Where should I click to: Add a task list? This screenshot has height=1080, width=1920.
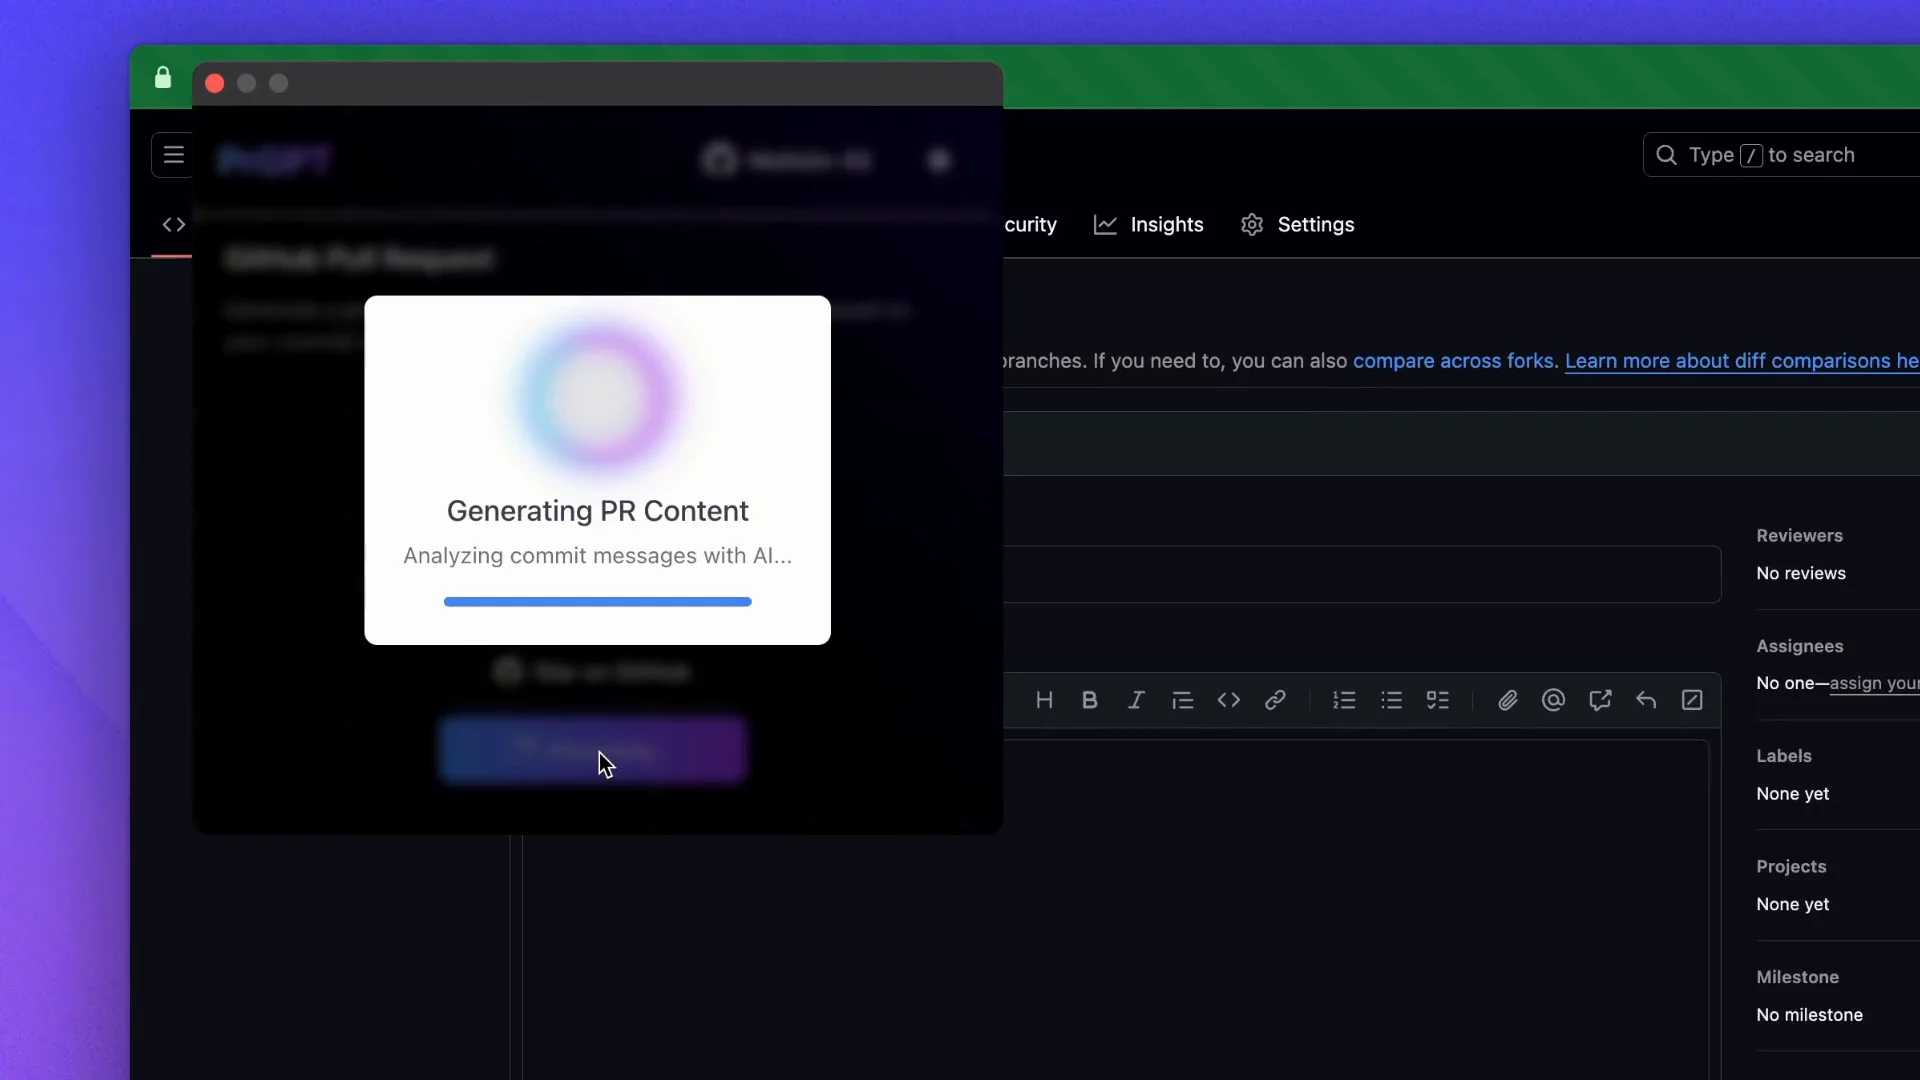click(x=1438, y=700)
